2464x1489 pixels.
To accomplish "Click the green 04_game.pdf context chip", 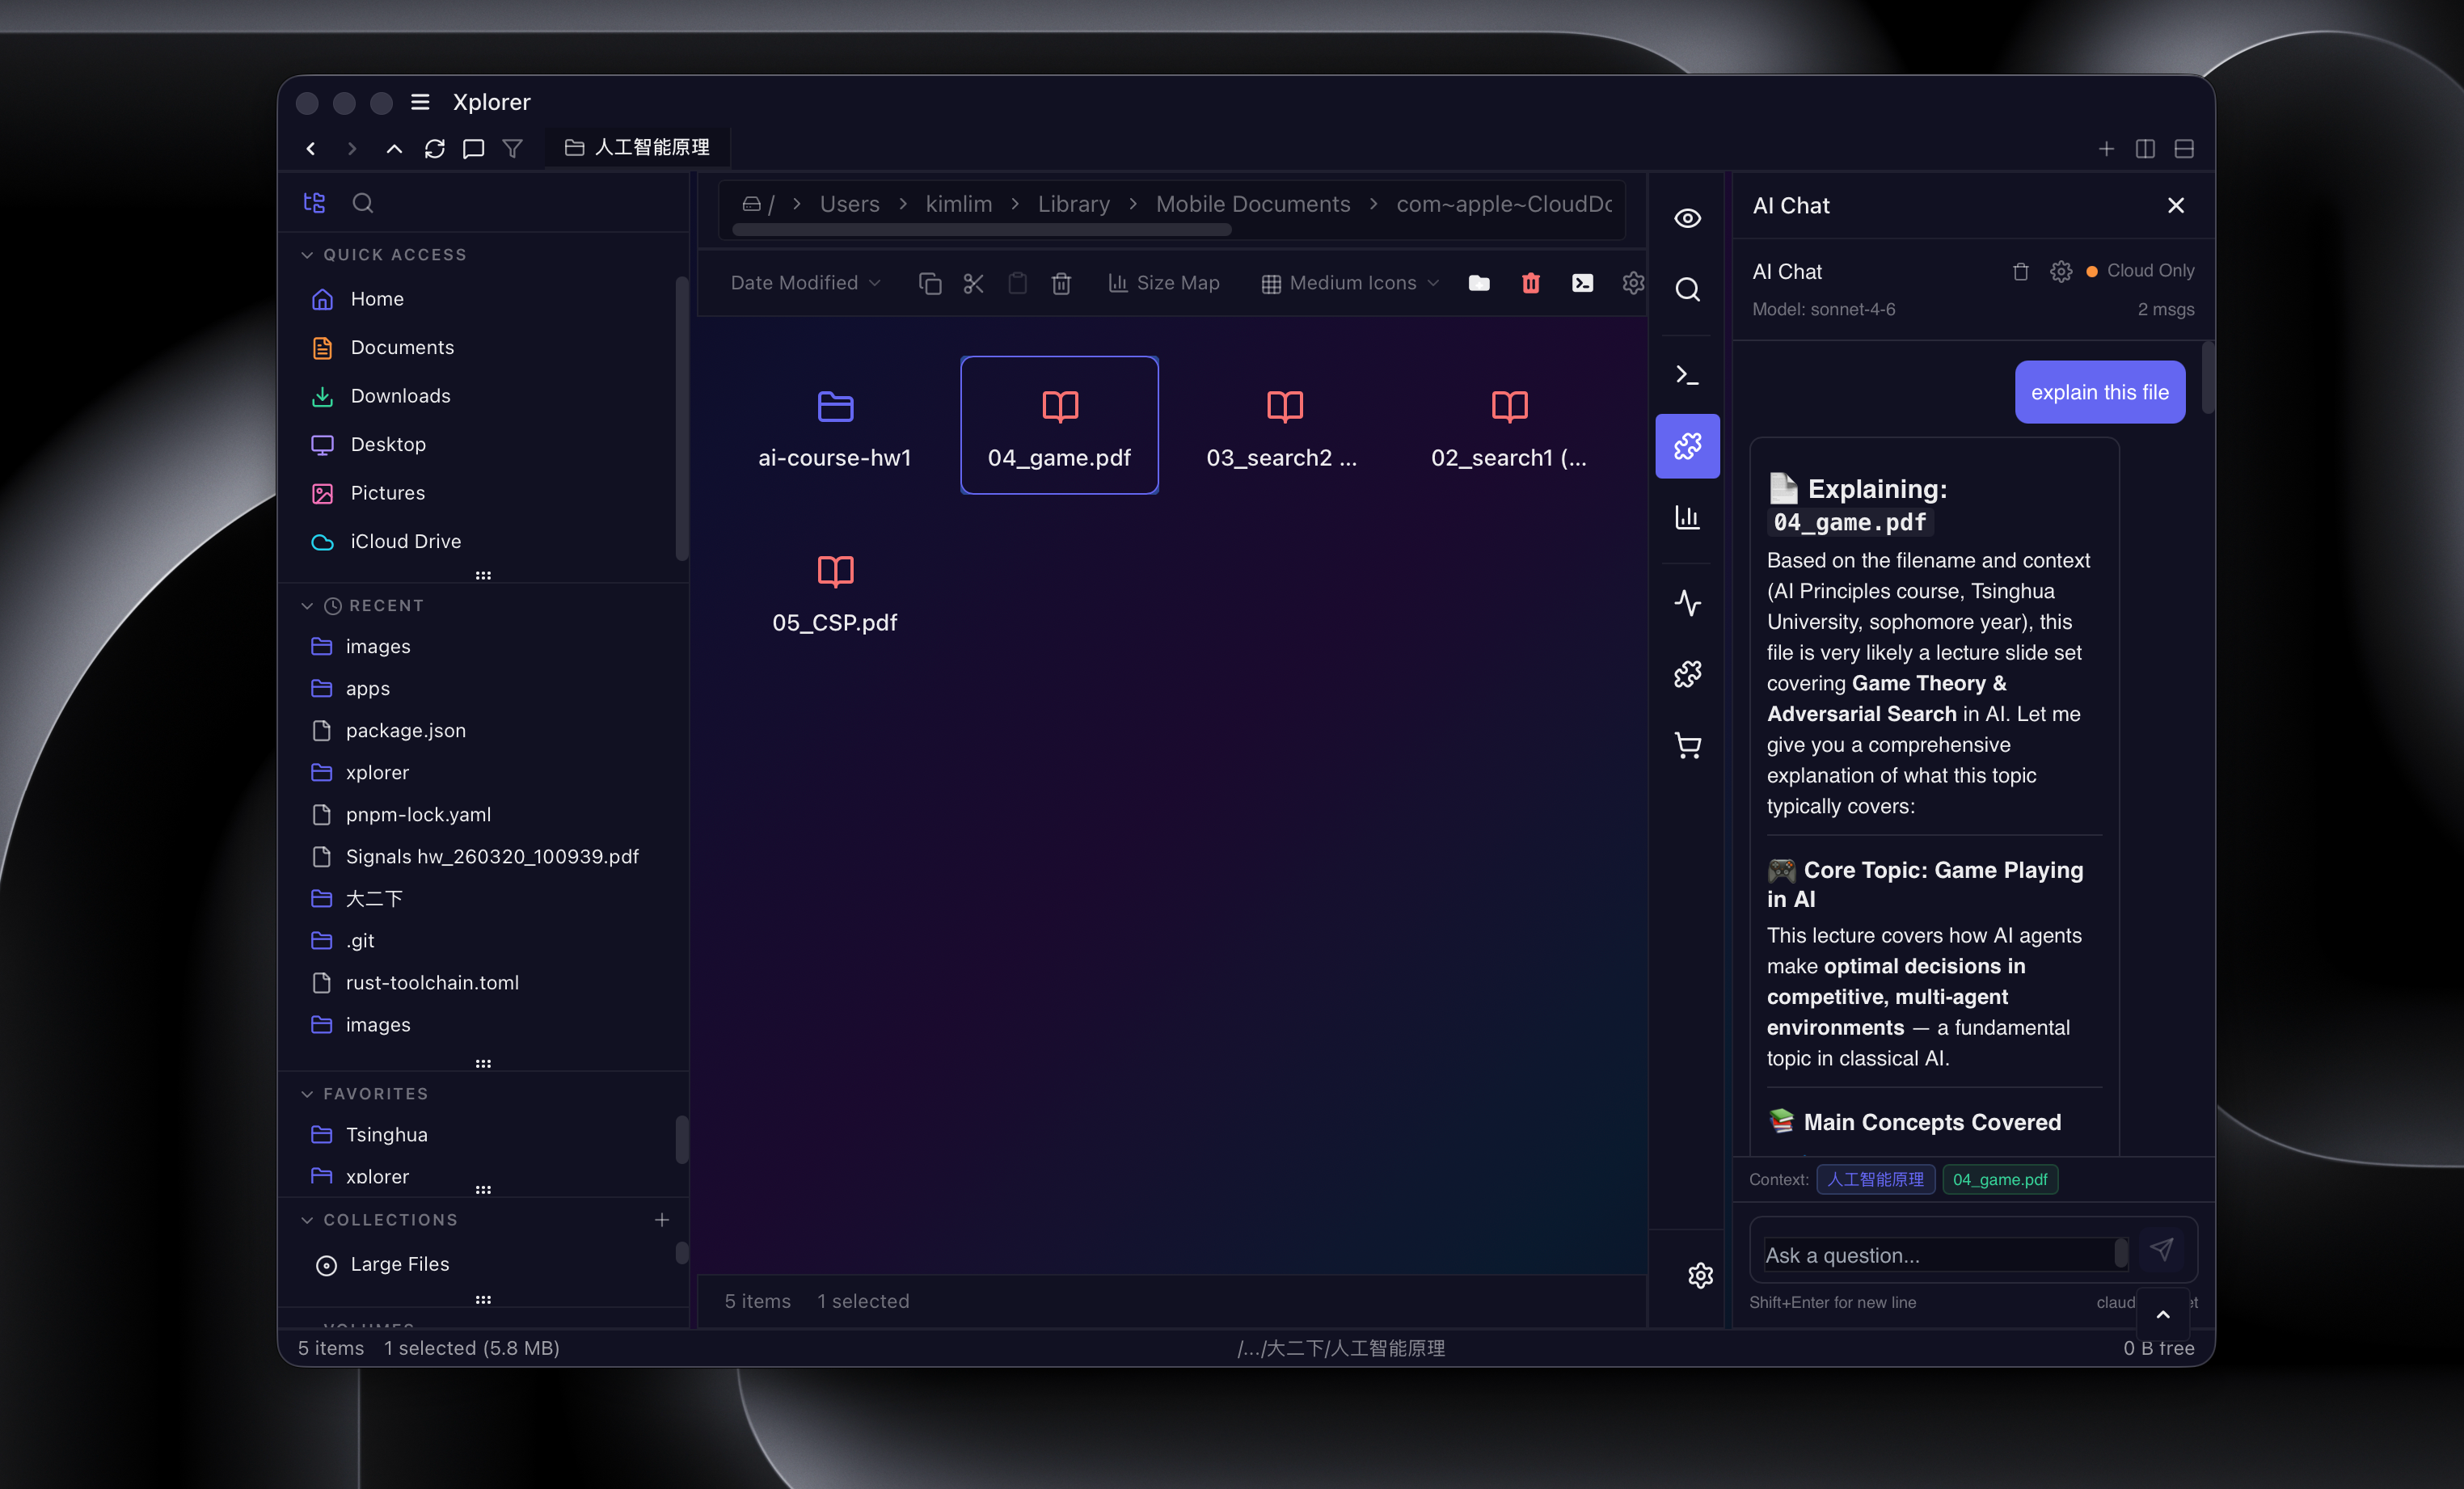I will (1999, 1180).
